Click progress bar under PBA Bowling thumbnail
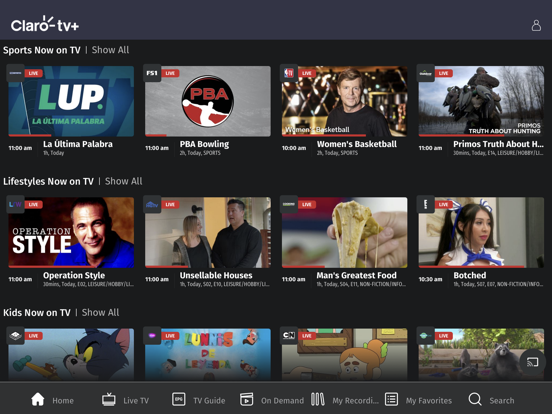 tap(208, 135)
